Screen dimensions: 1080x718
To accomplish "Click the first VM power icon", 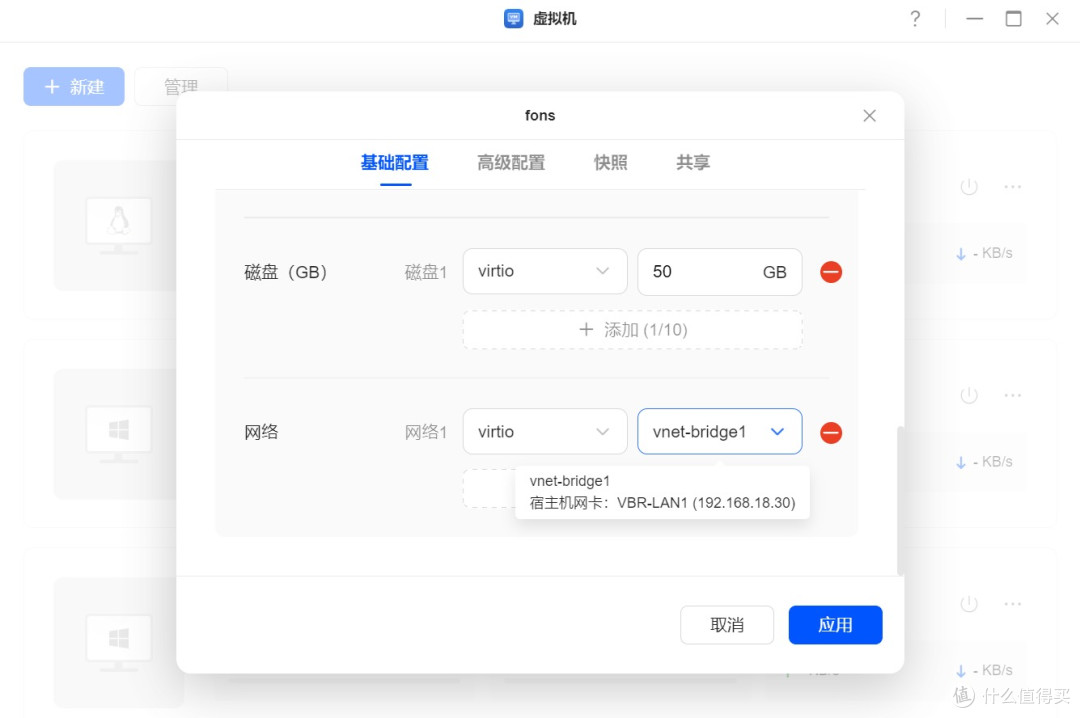I will point(968,187).
